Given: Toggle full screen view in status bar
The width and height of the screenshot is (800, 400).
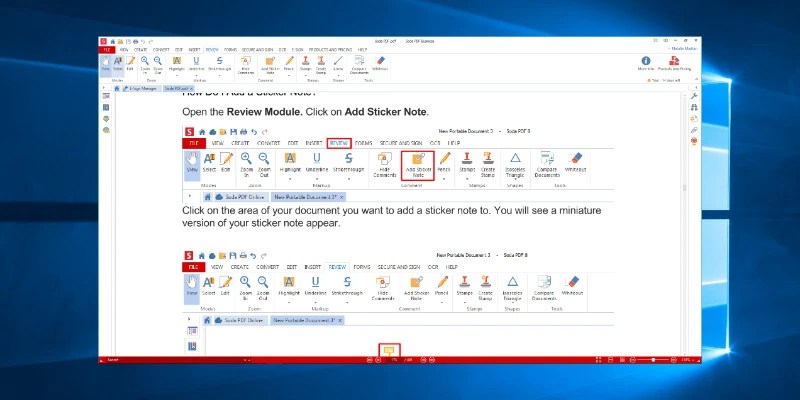Looking at the screenshot, I should [598, 360].
